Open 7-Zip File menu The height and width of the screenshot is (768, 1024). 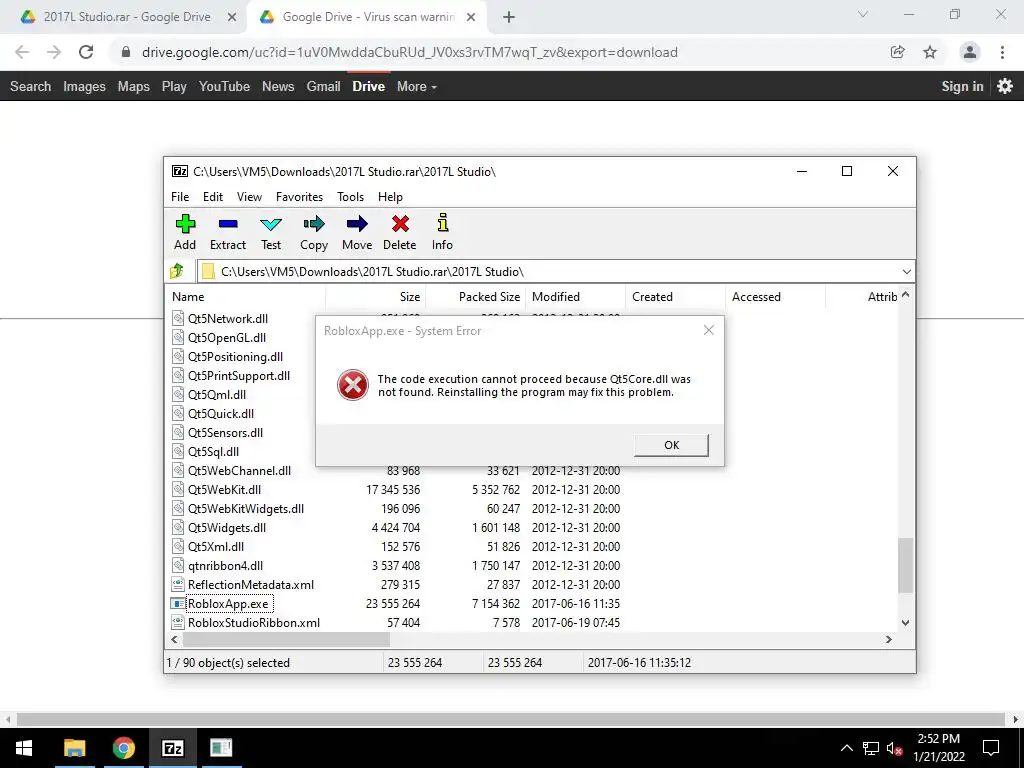coord(180,197)
